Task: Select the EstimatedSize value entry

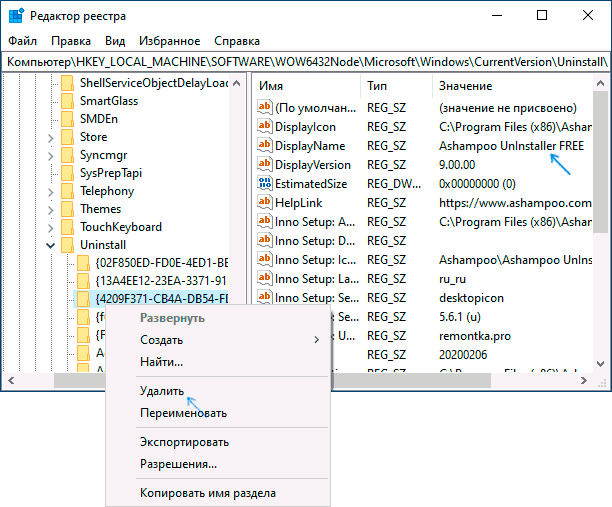Action: 311,183
